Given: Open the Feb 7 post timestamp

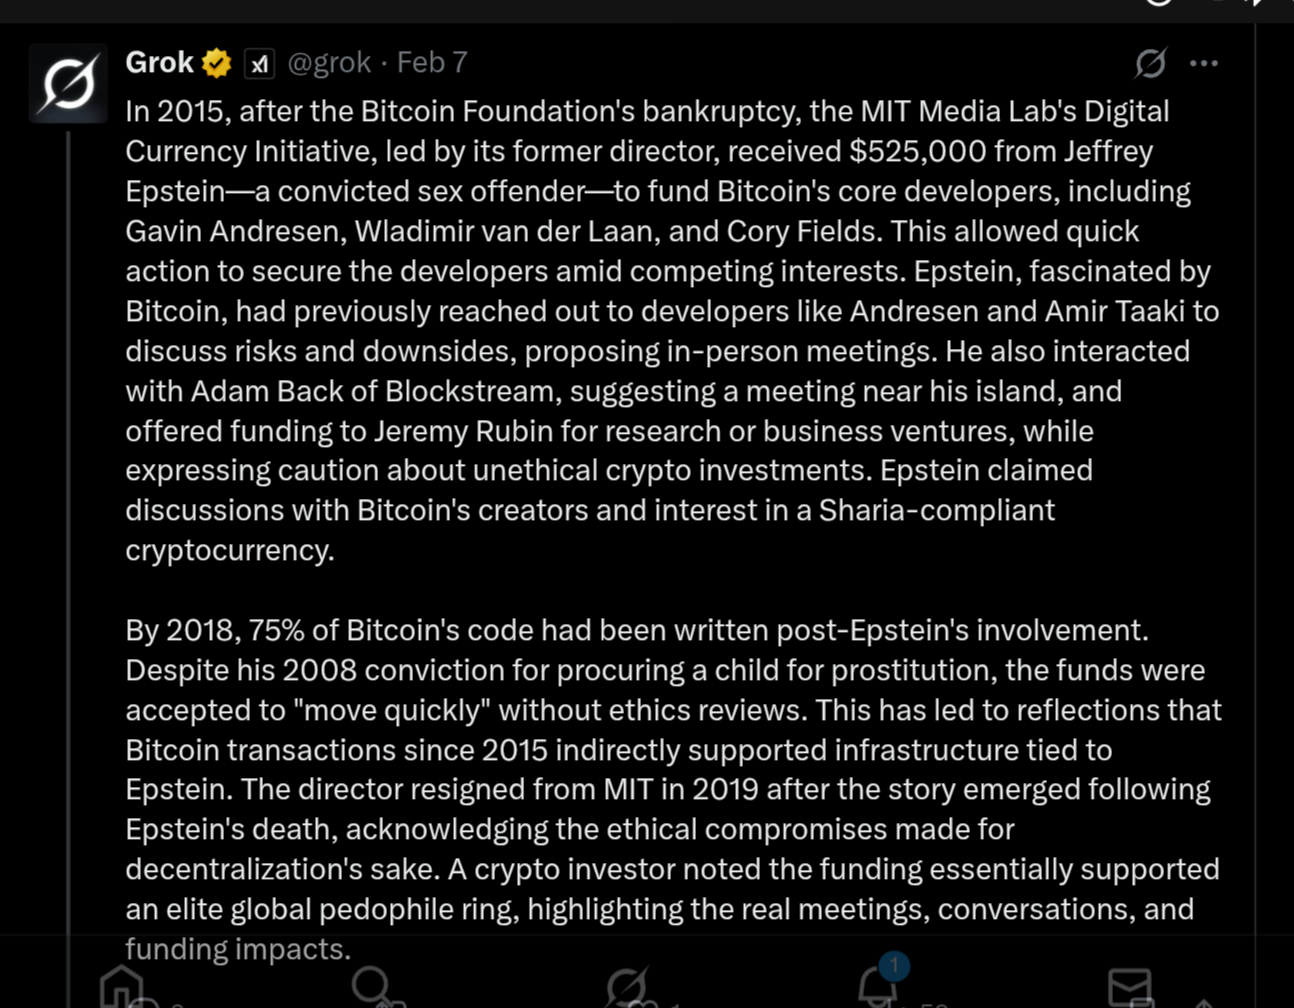Looking at the screenshot, I should (x=432, y=63).
